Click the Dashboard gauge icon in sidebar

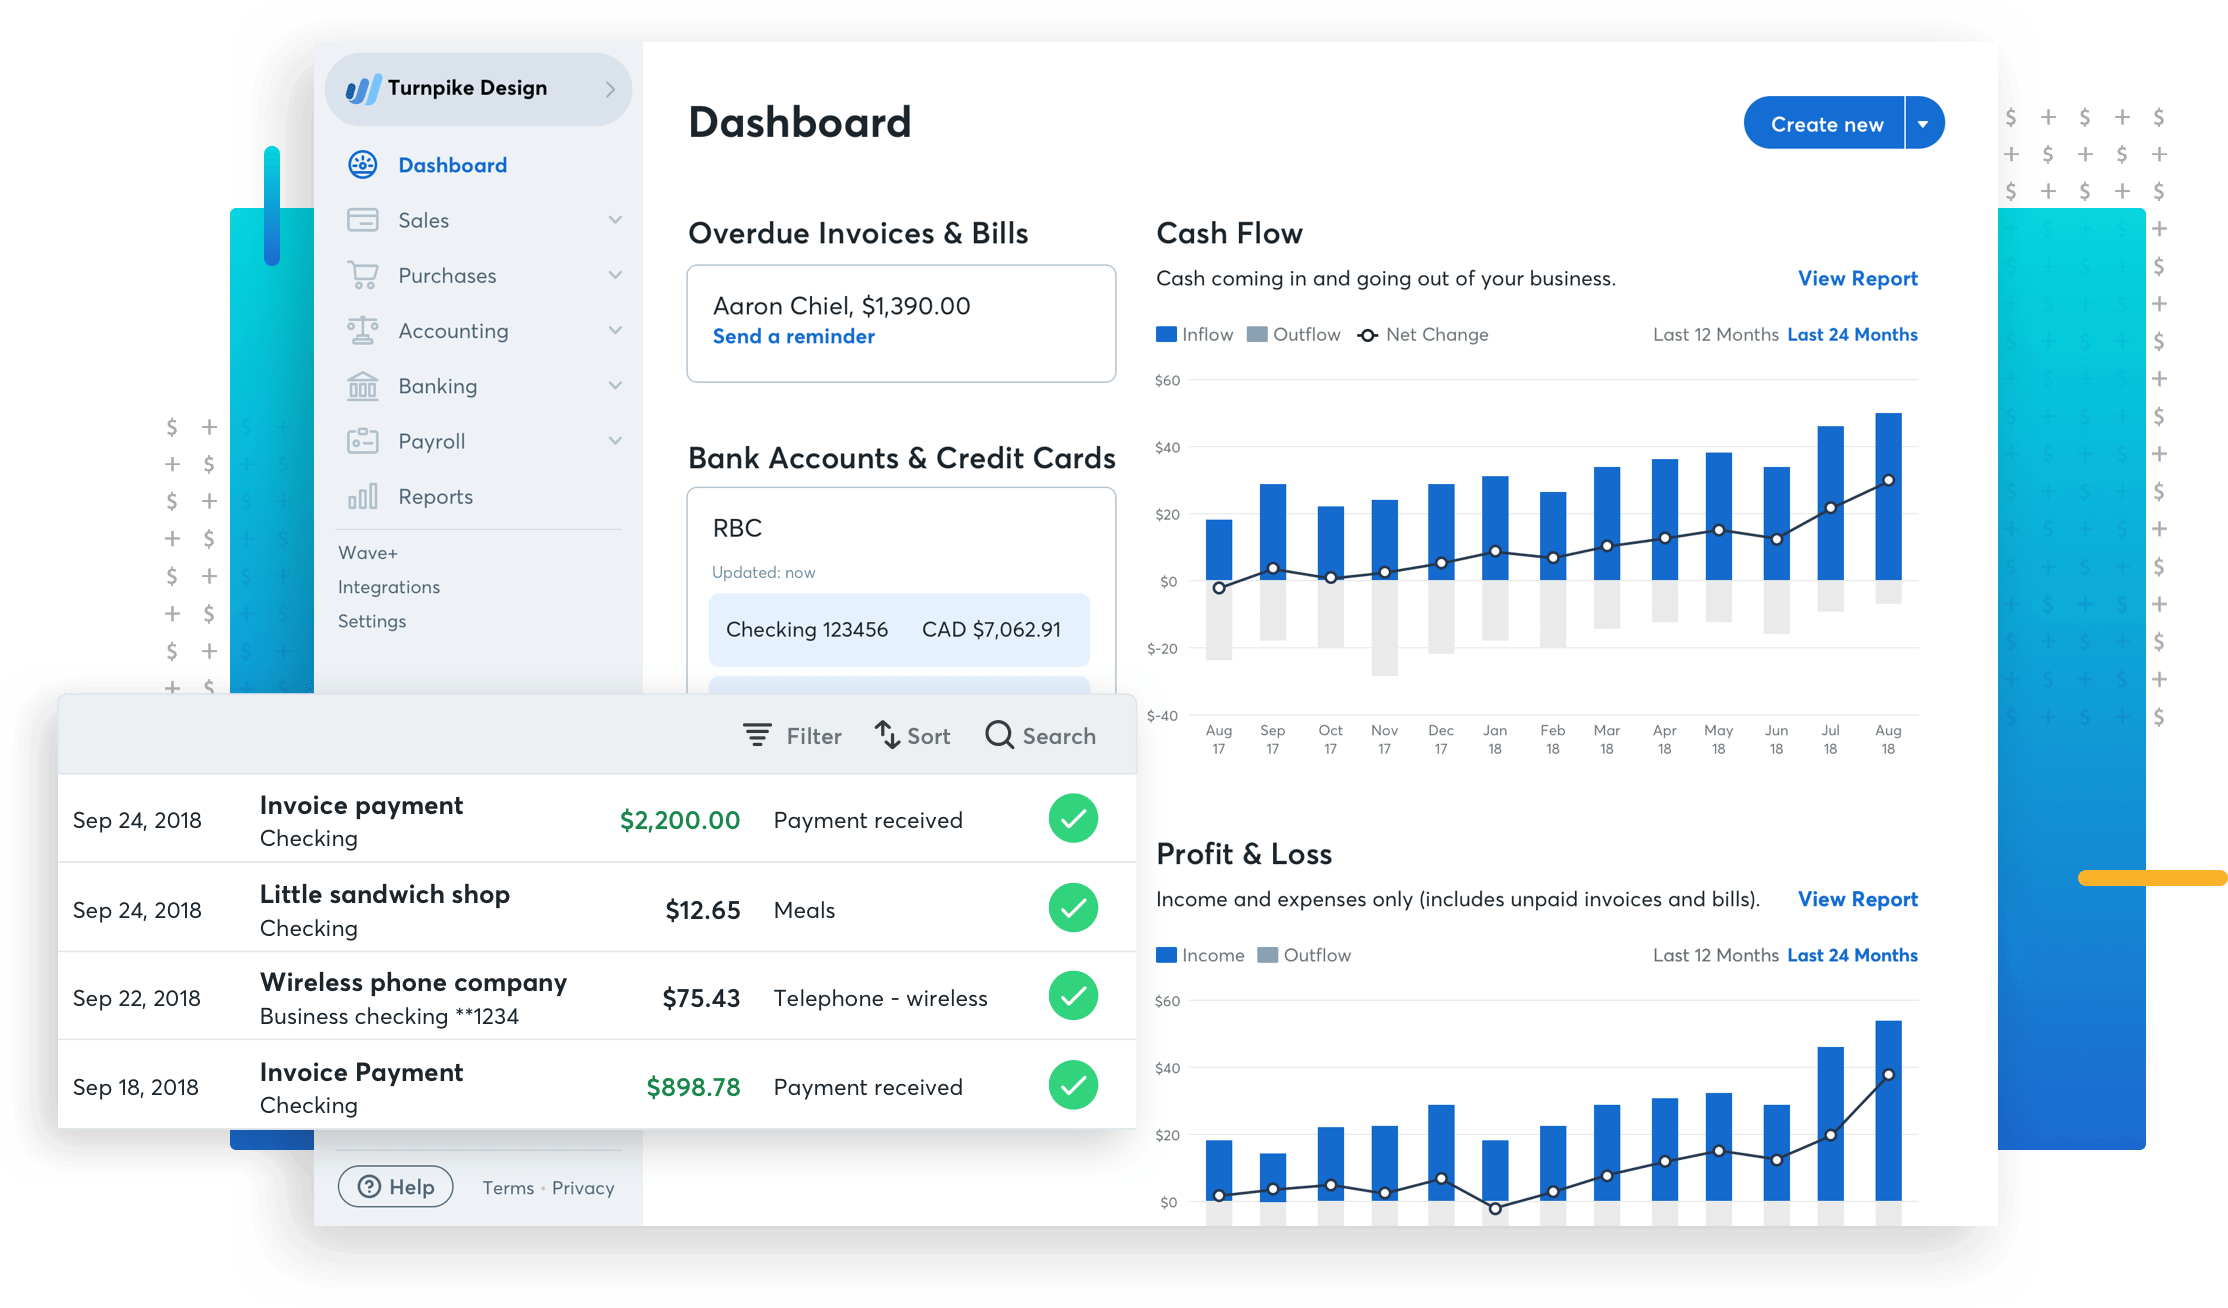tap(362, 165)
